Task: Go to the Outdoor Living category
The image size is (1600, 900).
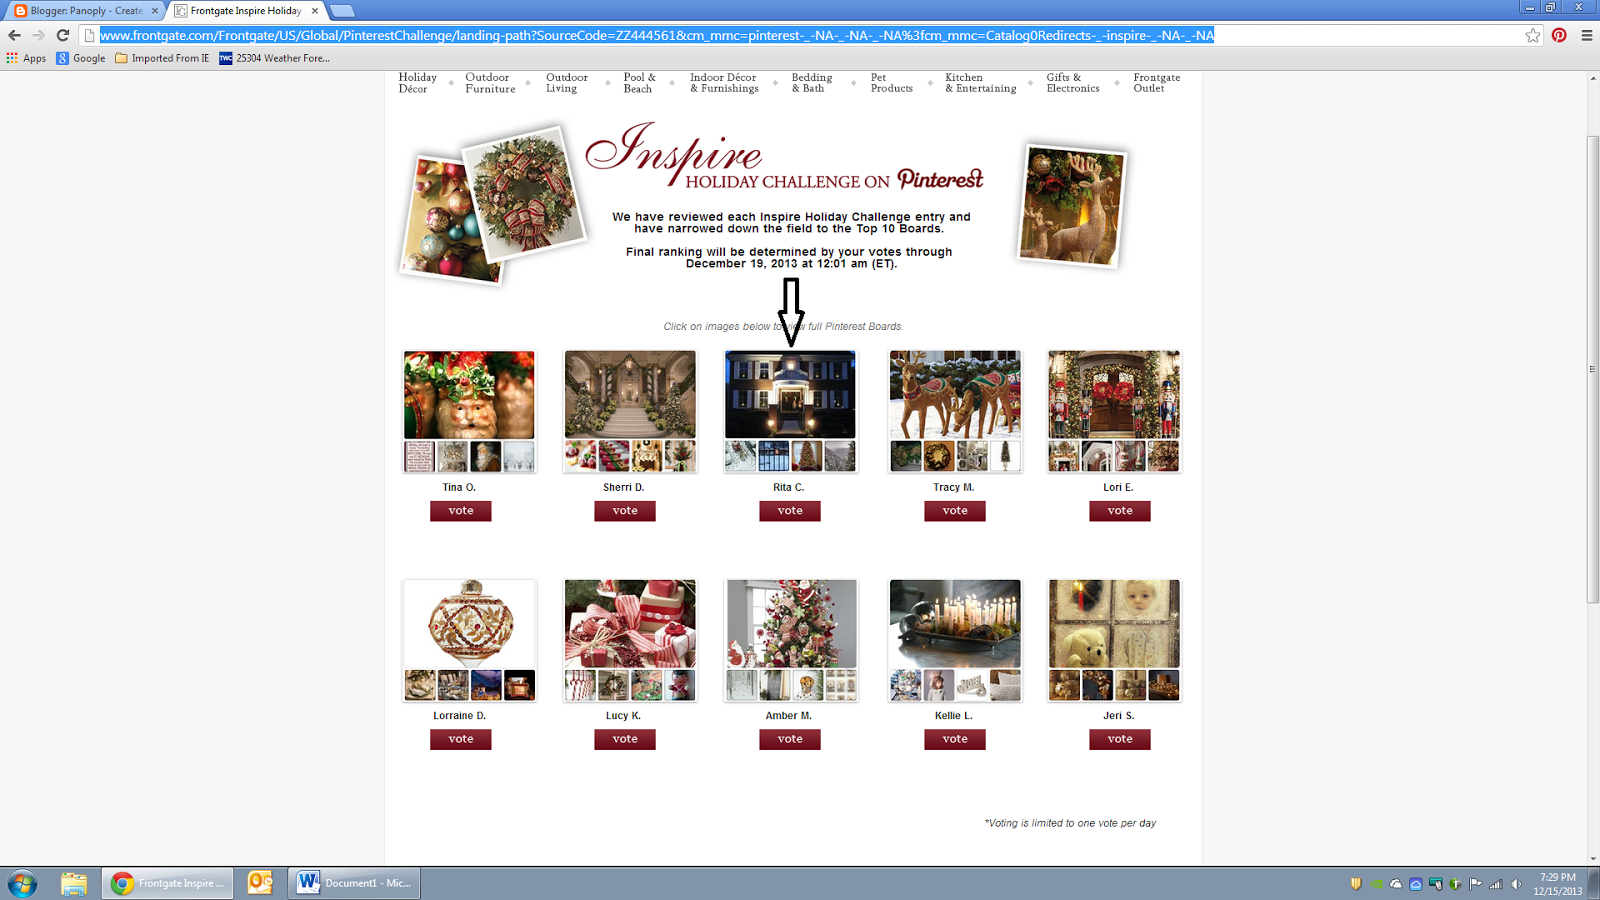Action: click(567, 83)
